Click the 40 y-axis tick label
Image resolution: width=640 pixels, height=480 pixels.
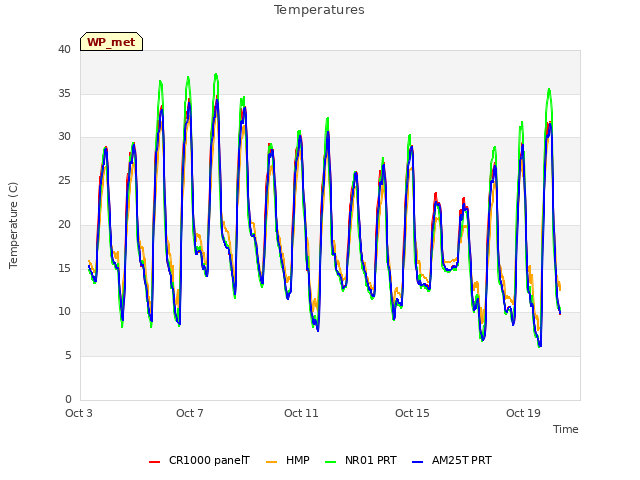[x=64, y=49]
